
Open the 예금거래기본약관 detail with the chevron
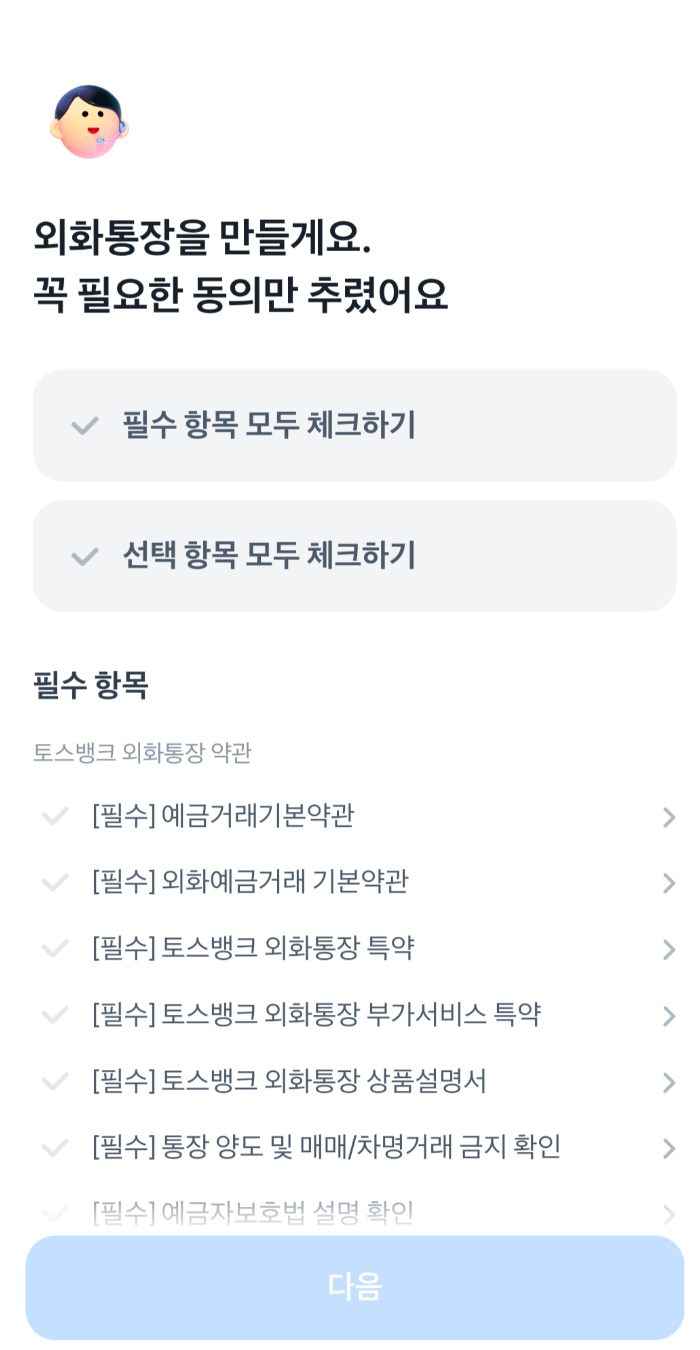[x=668, y=816]
